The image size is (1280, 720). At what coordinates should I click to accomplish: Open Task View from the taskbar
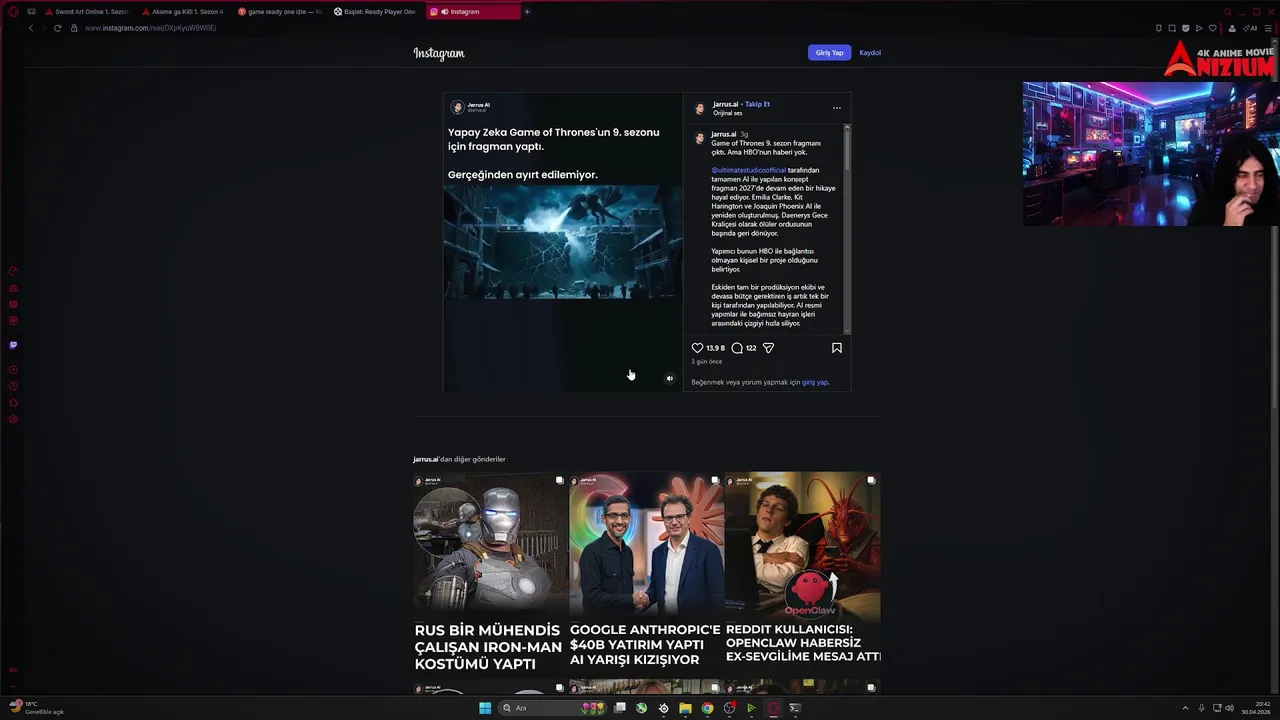pos(620,708)
